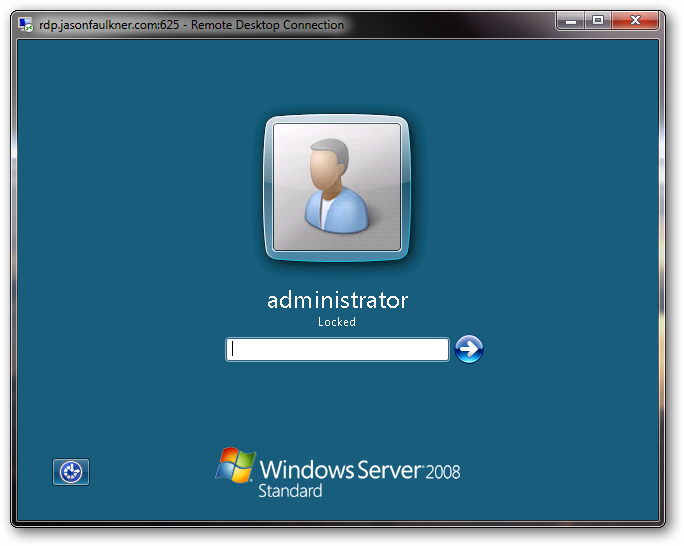
Task: Click the rdp.jasonfaulkner.com:625 title text
Action: click(109, 25)
